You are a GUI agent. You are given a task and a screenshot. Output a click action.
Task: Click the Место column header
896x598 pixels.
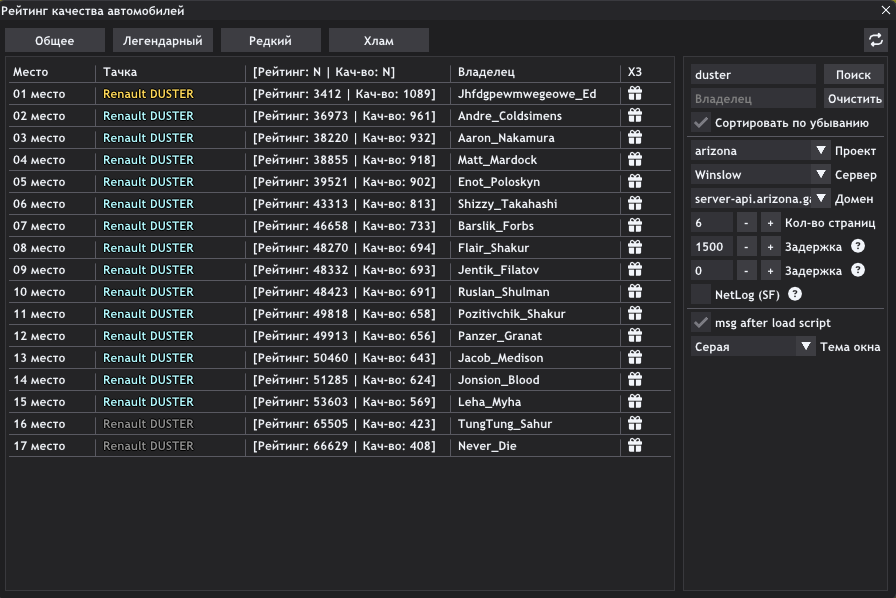click(31, 72)
